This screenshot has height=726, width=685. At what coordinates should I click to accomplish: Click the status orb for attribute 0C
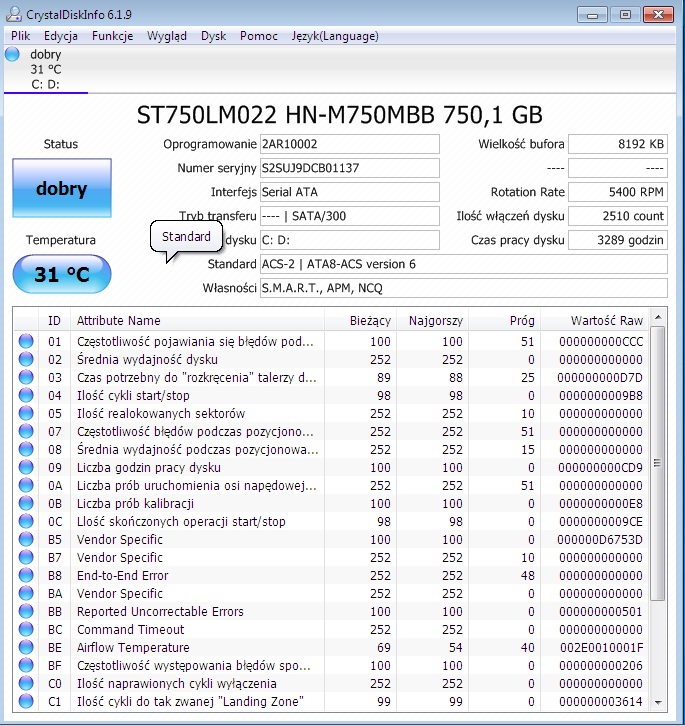pyautogui.click(x=26, y=521)
